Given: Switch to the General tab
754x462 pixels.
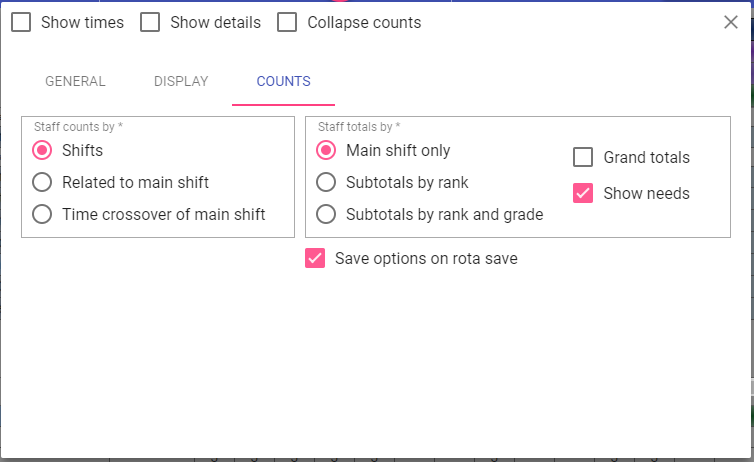Looking at the screenshot, I should coord(75,82).
